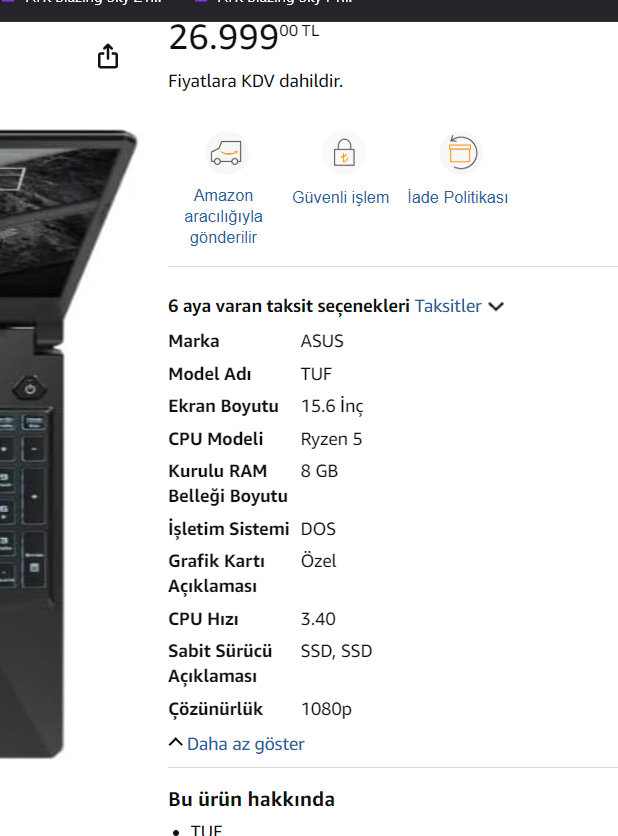Open the 'İade Politikası' text link

pos(458,197)
